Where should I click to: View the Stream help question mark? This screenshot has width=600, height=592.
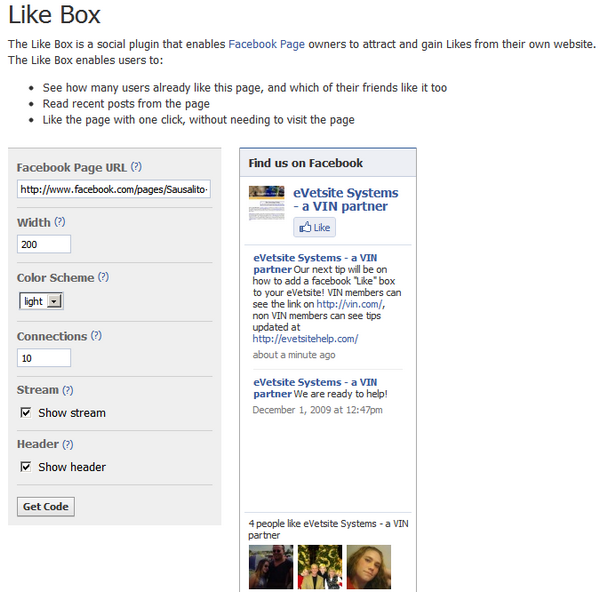click(x=68, y=390)
